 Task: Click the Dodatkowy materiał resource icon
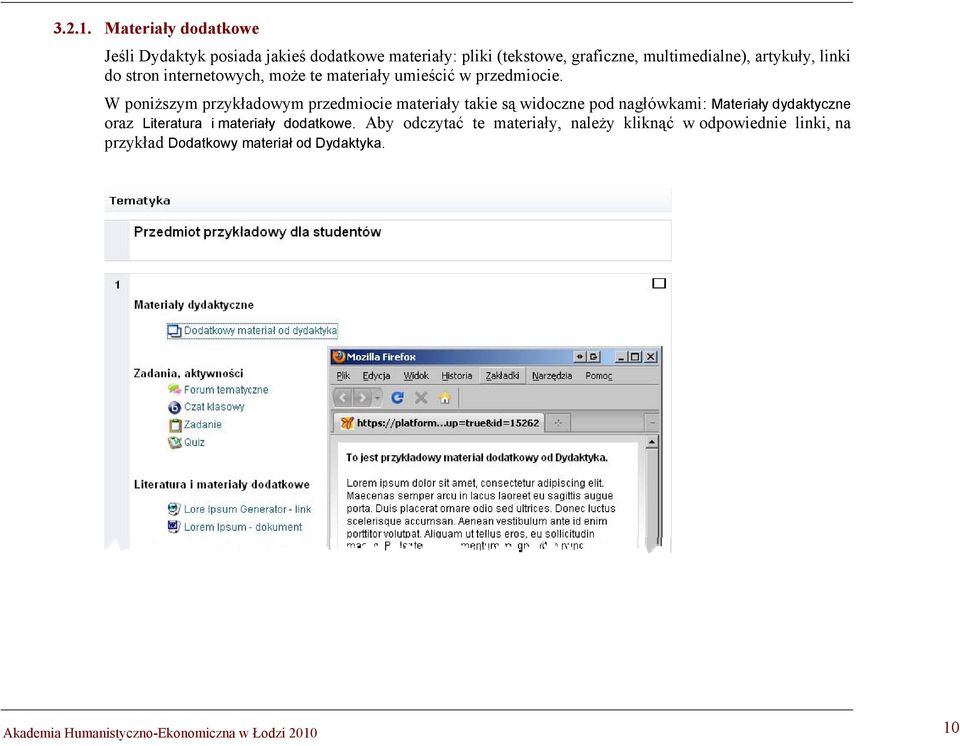click(174, 331)
